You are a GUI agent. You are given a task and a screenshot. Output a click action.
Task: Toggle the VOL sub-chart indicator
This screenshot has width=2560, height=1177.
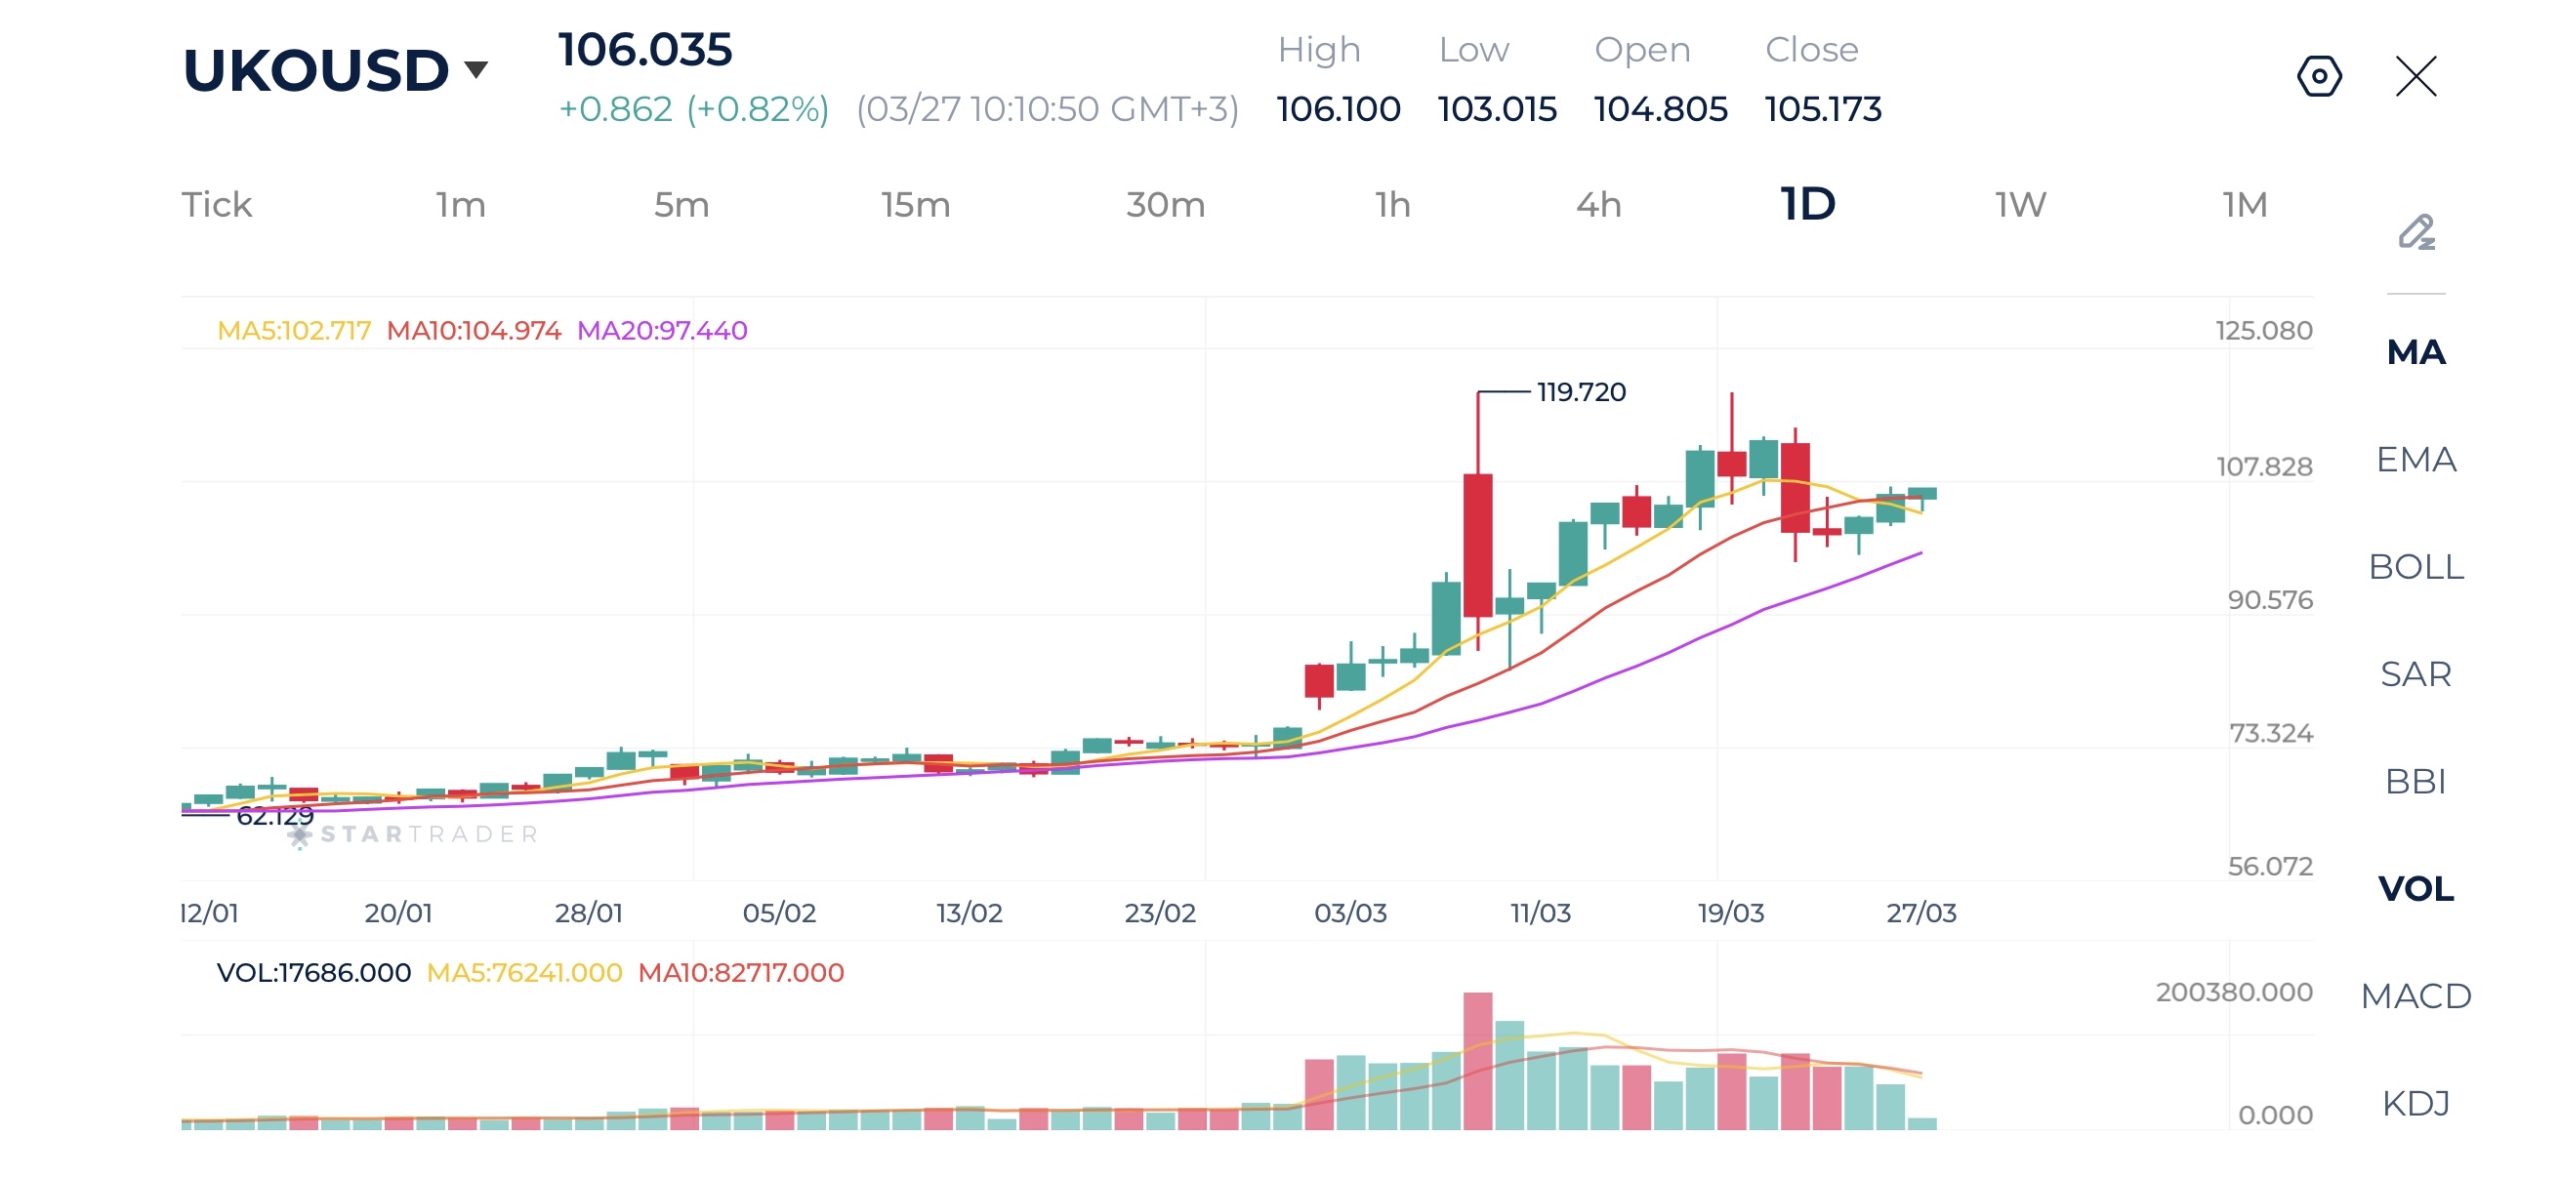pos(2416,888)
